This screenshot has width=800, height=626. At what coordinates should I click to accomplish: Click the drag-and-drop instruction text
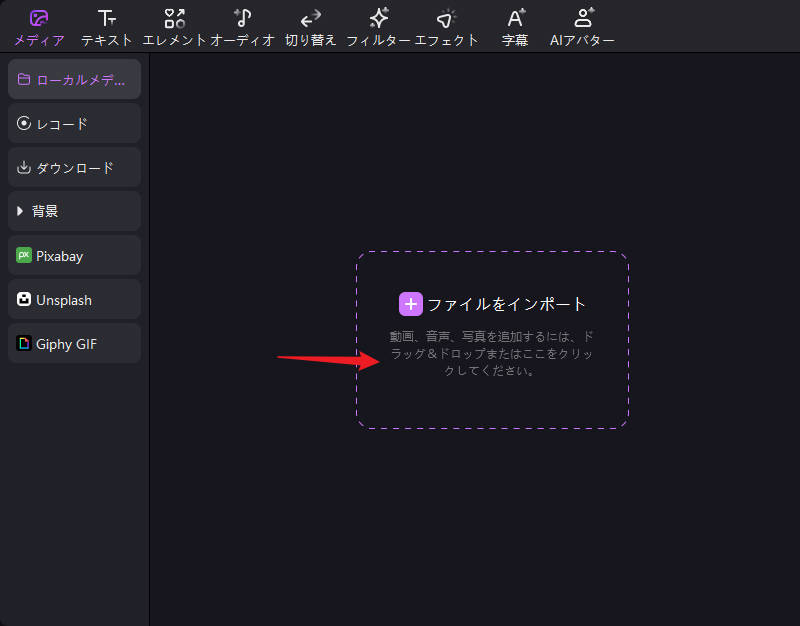(x=492, y=350)
